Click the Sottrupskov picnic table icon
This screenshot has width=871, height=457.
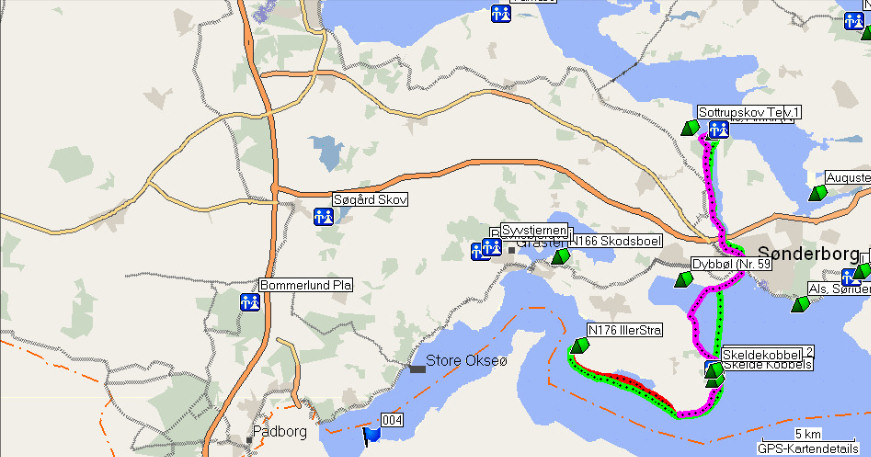point(718,130)
